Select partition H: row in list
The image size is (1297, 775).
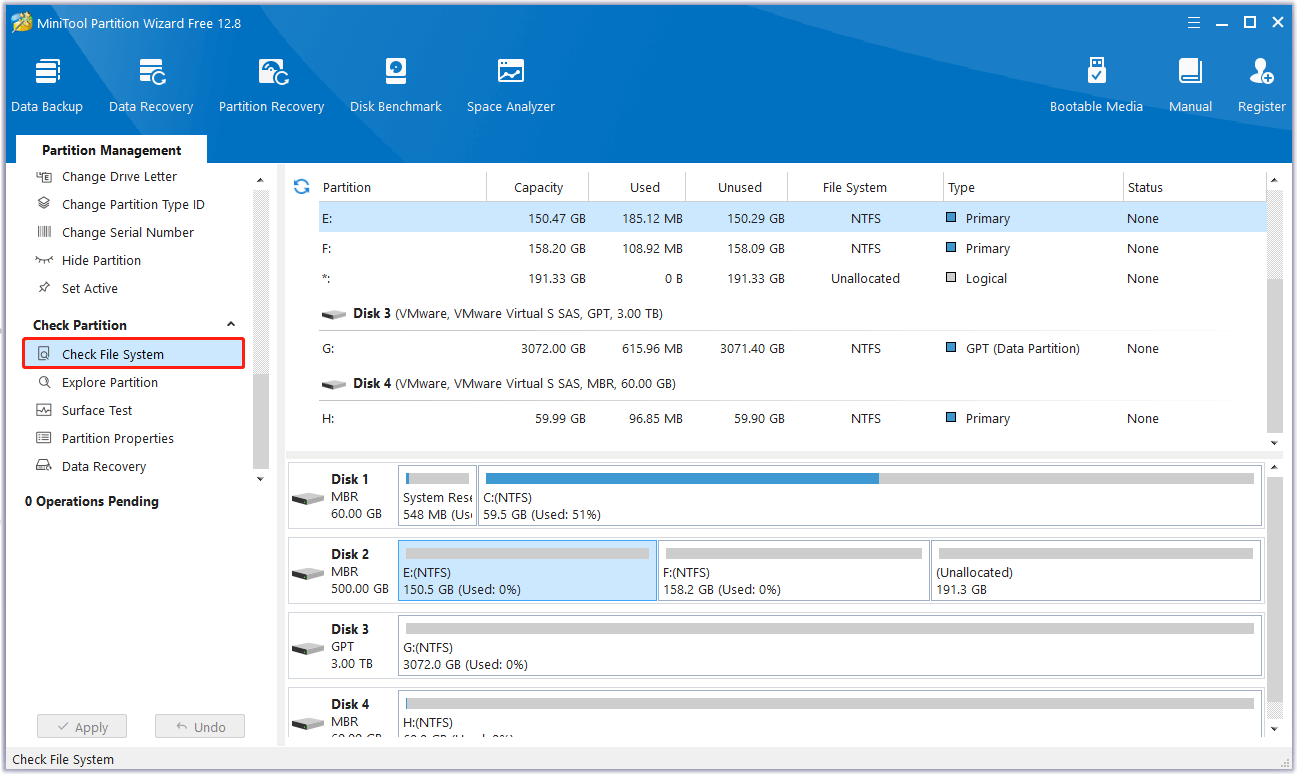tap(792, 419)
